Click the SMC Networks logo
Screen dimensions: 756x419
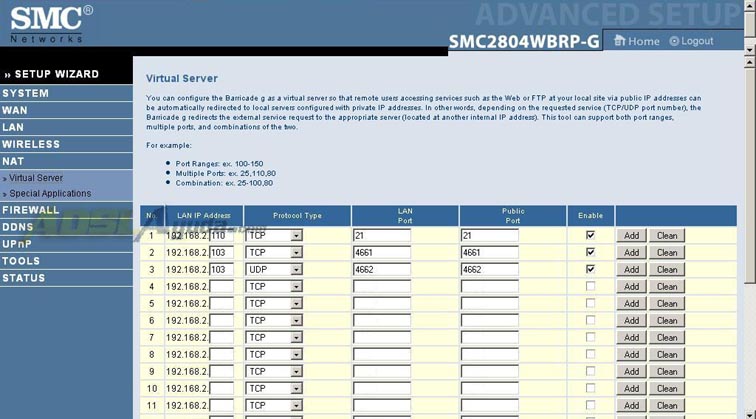[x=51, y=24]
